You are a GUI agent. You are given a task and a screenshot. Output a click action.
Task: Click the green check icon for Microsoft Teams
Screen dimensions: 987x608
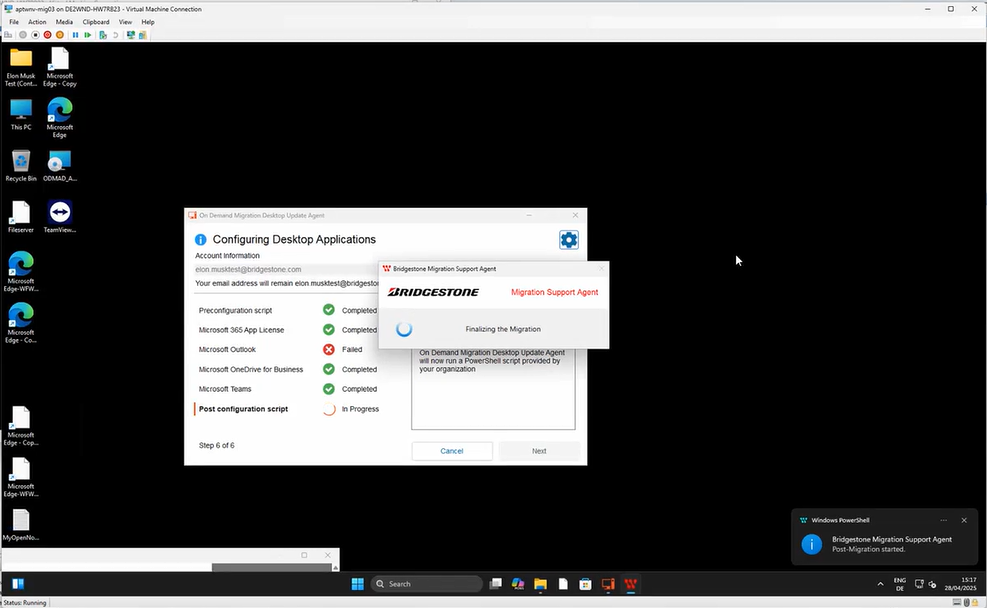(x=329, y=389)
